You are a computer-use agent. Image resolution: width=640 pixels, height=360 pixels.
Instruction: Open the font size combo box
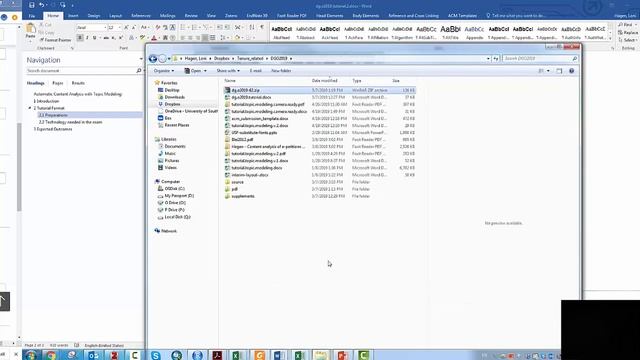tap(114, 27)
